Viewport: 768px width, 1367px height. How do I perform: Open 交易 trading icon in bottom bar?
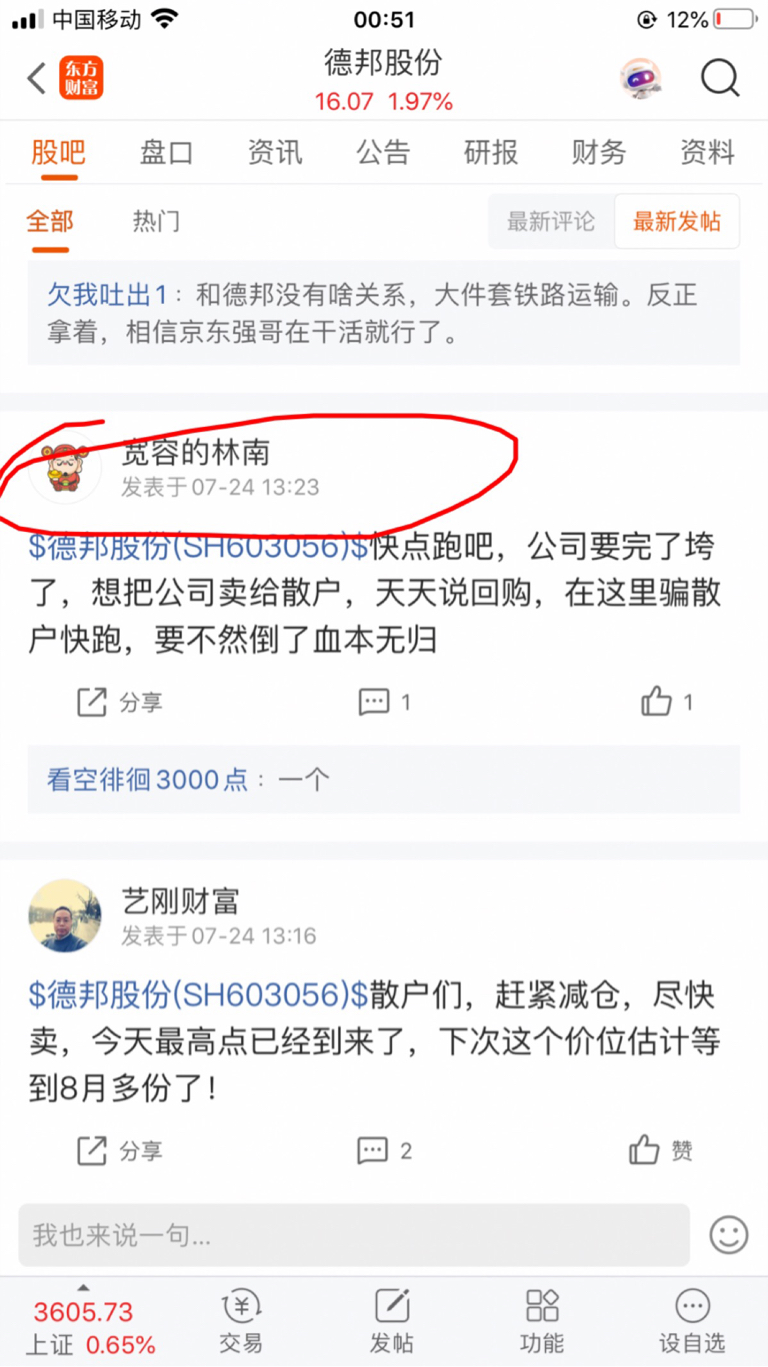[241, 1322]
